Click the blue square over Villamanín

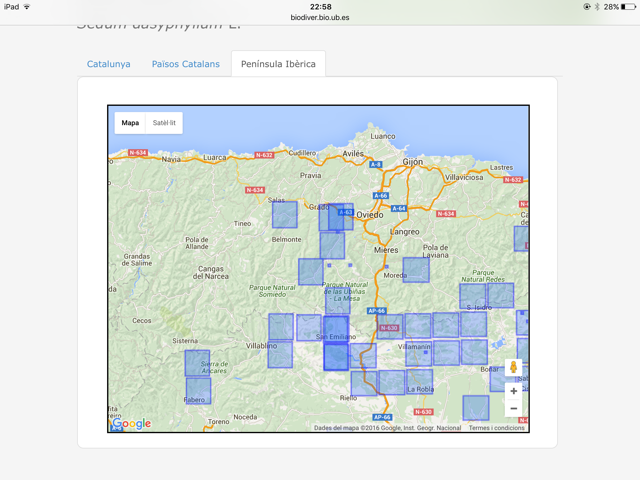418,352
